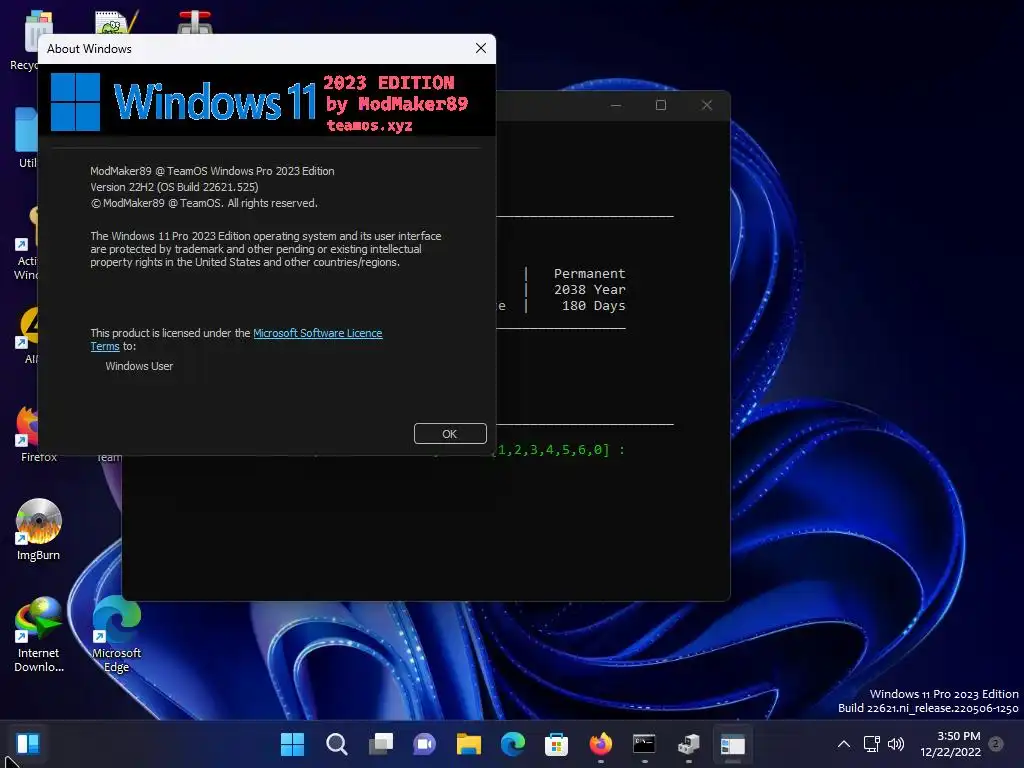The width and height of the screenshot is (1024, 768).
Task: Launch Microsoft Edge from taskbar
Action: 513,744
